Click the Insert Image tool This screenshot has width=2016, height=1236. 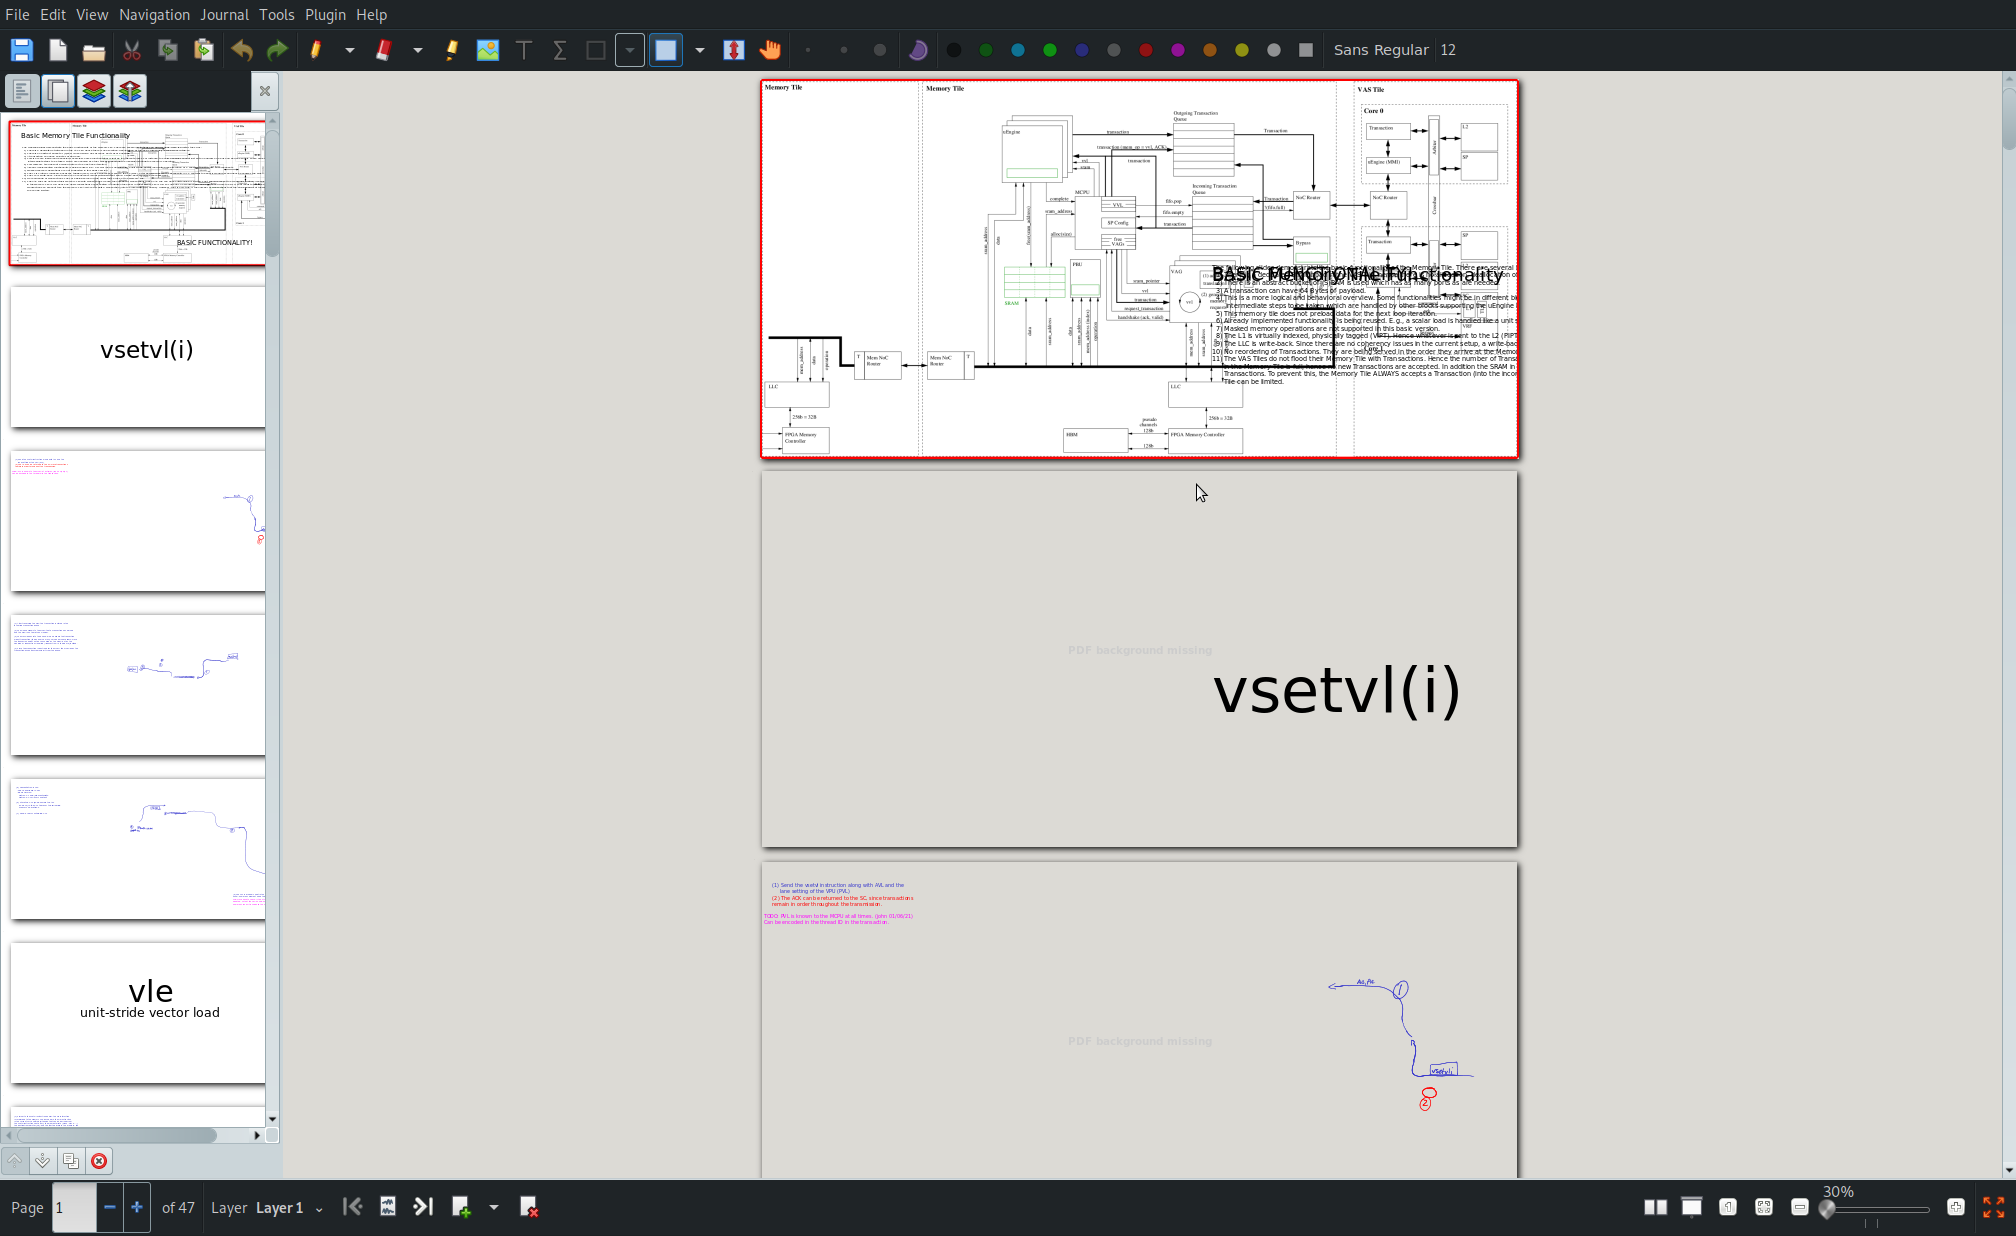(x=488, y=50)
